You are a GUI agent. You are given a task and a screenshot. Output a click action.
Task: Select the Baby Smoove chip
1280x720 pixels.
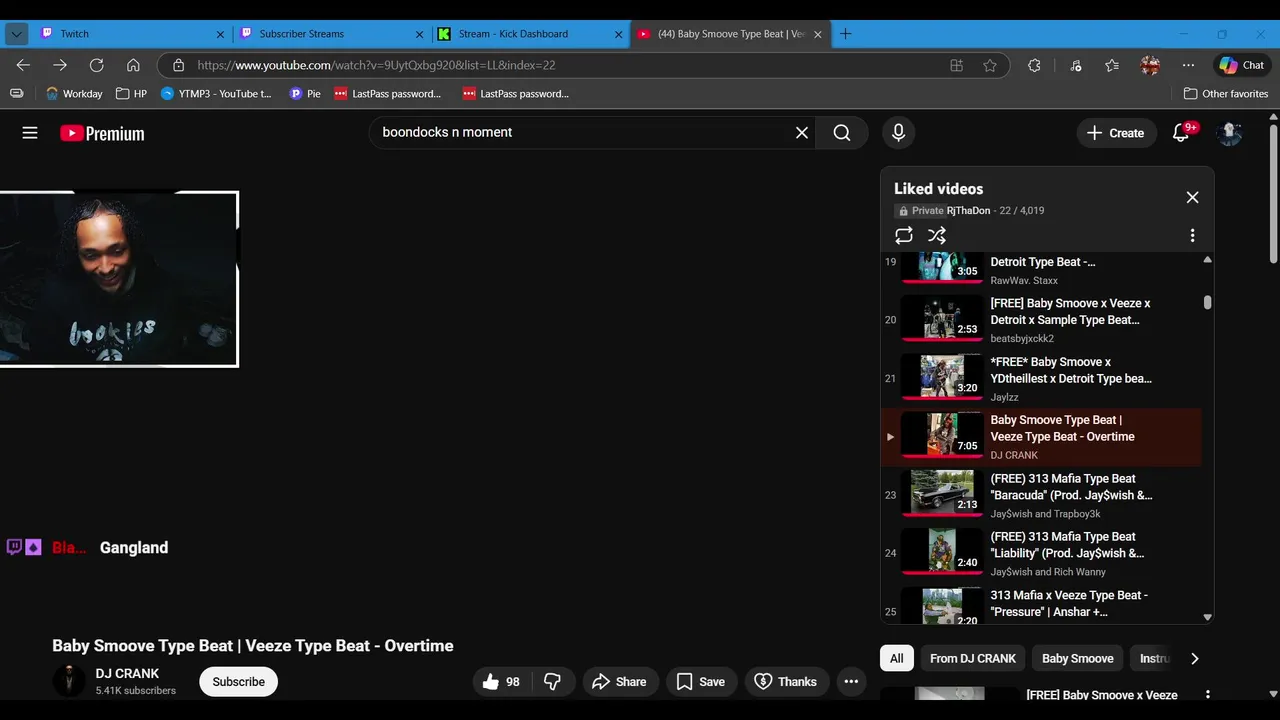(x=1078, y=658)
